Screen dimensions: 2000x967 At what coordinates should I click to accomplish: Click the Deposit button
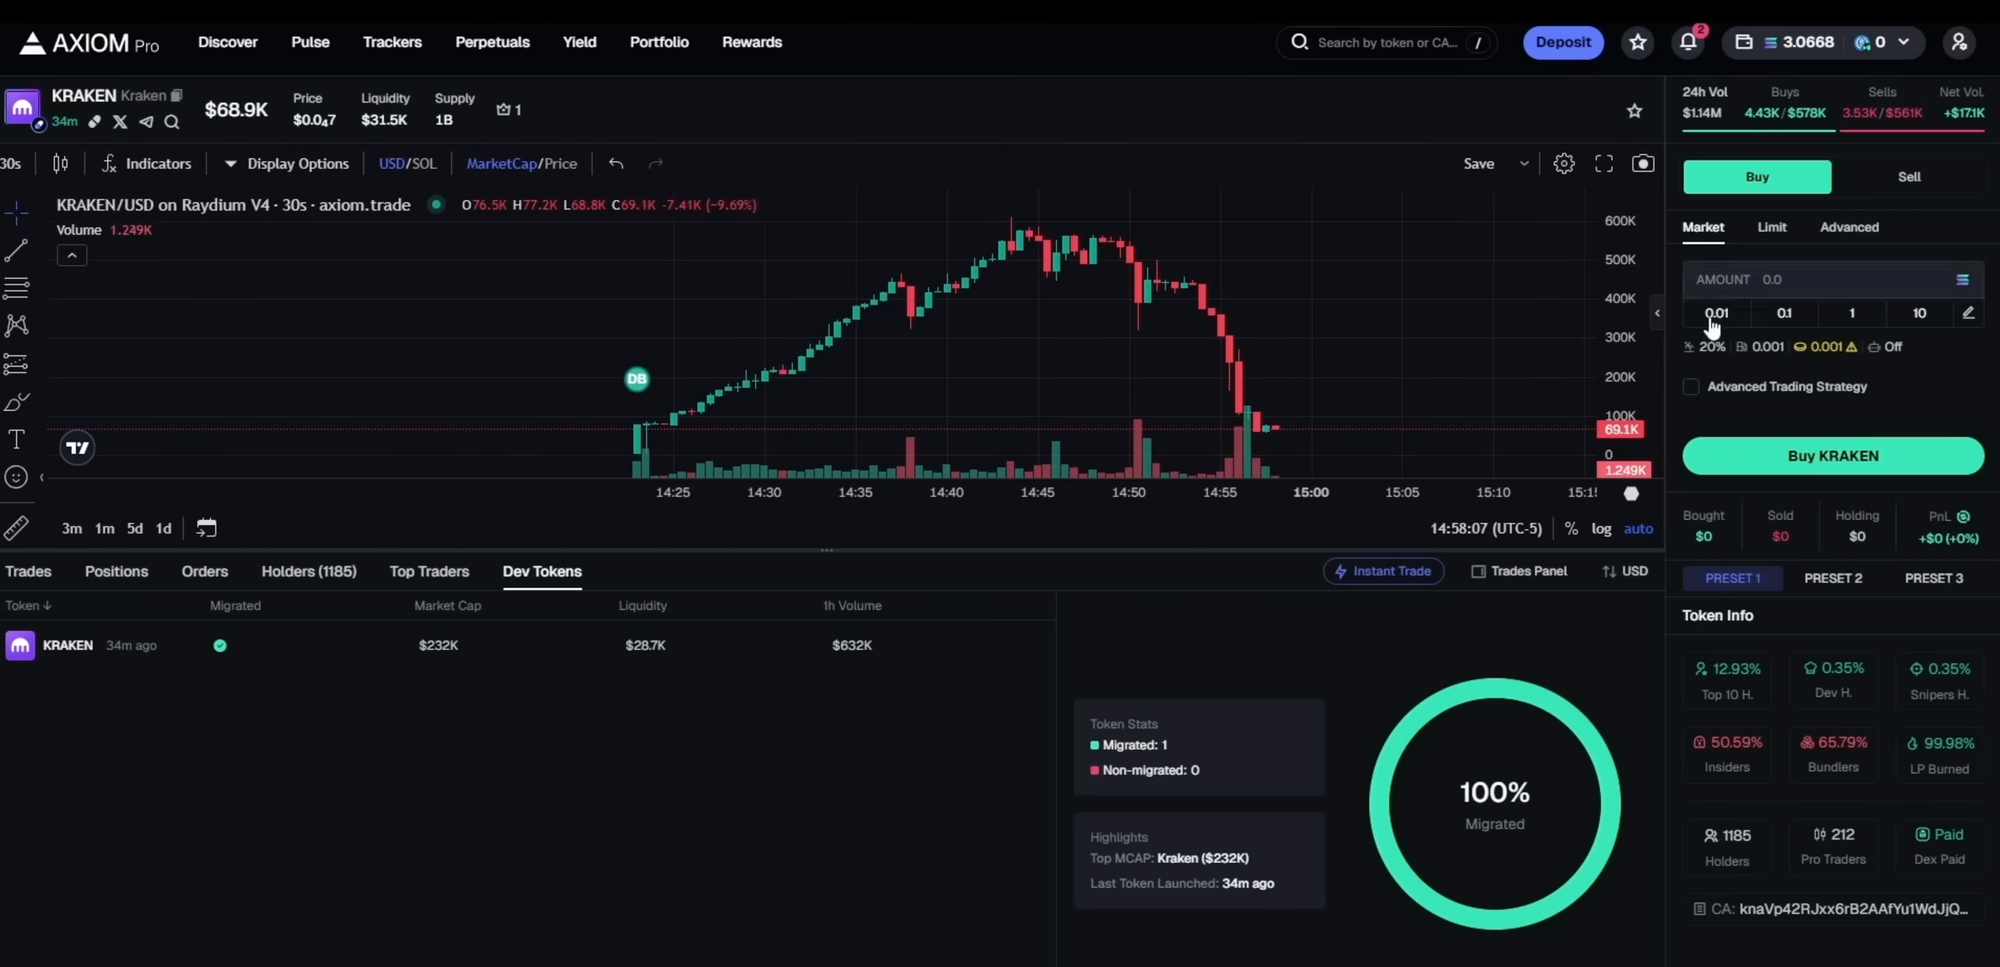(x=1562, y=42)
